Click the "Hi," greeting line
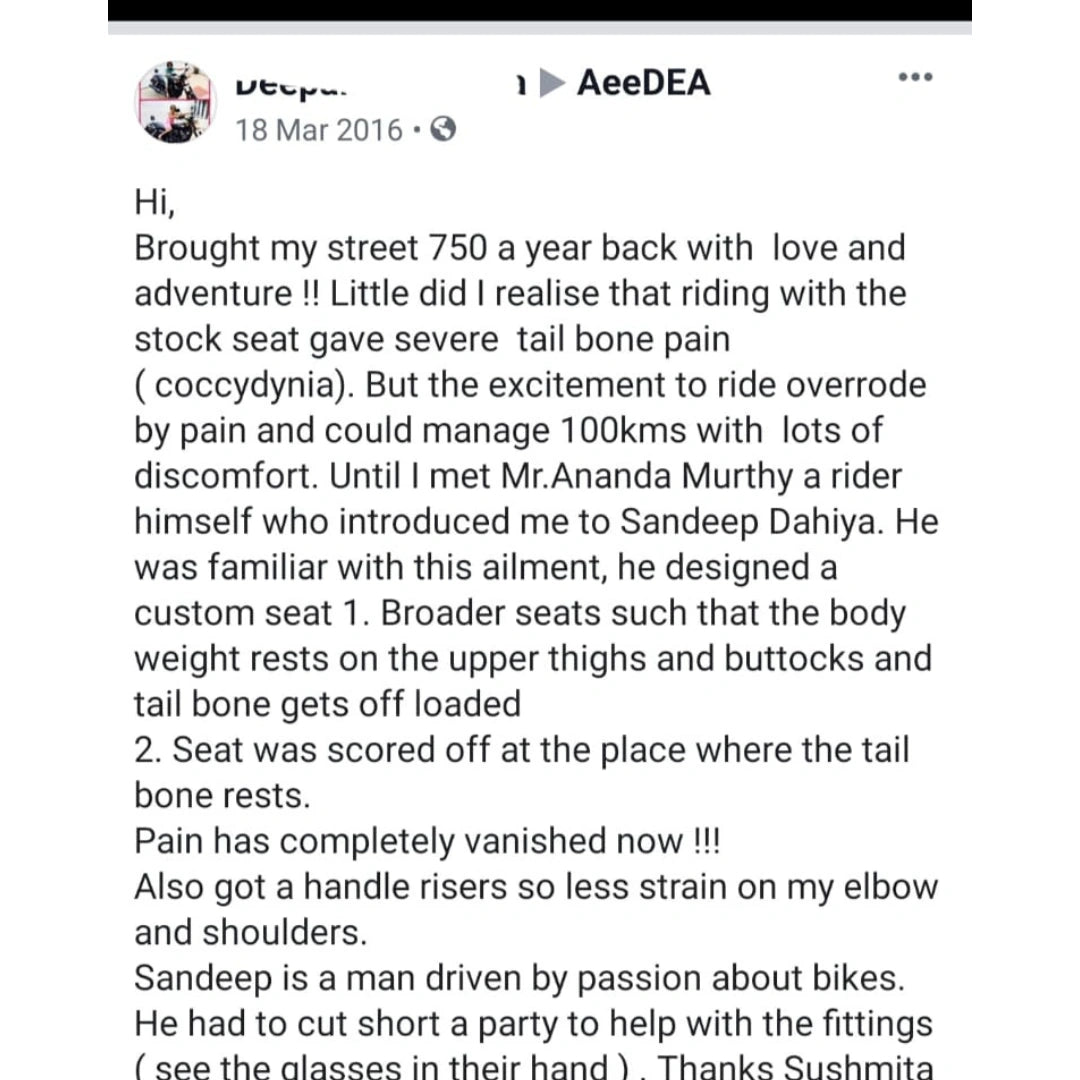1080x1080 pixels. tap(155, 203)
